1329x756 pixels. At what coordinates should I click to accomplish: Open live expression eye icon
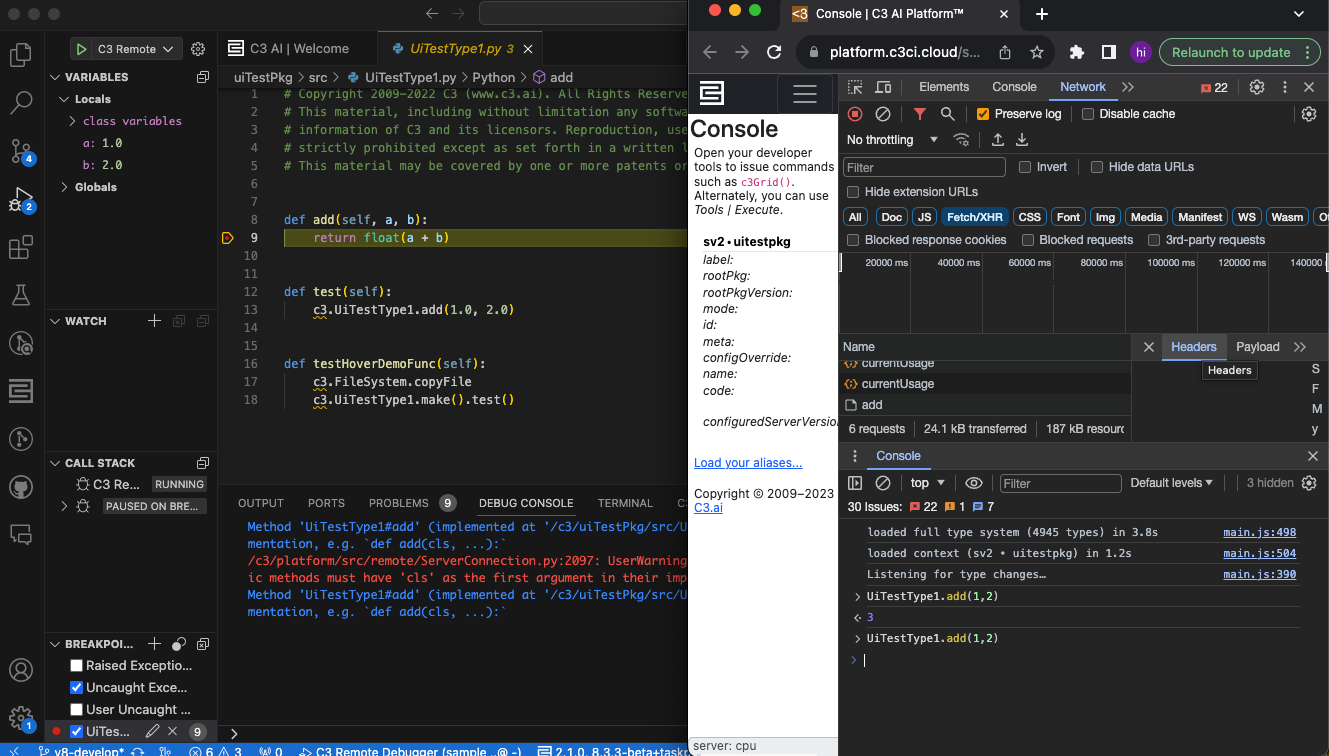point(973,483)
